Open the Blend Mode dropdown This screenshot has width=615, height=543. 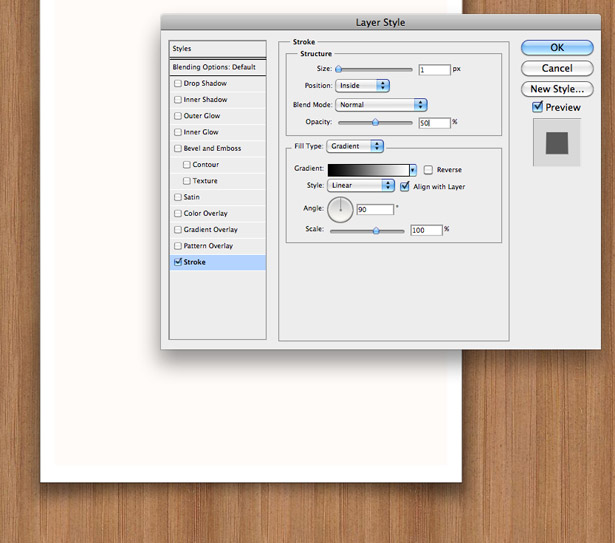tap(381, 105)
